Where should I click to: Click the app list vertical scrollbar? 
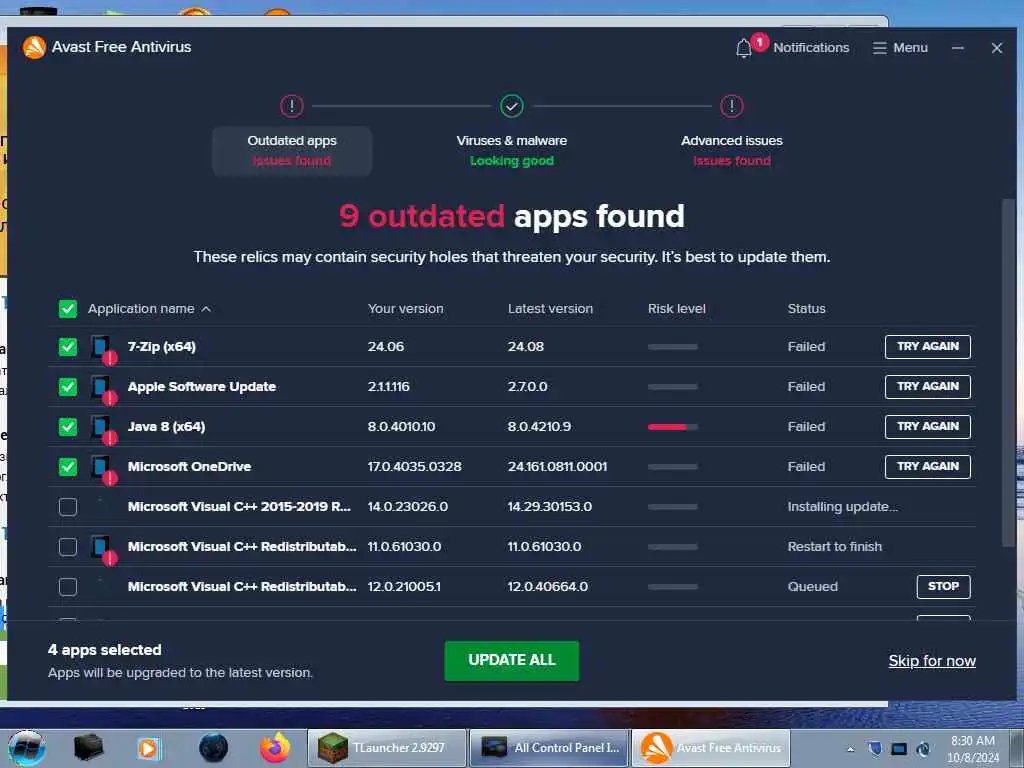(1008, 372)
